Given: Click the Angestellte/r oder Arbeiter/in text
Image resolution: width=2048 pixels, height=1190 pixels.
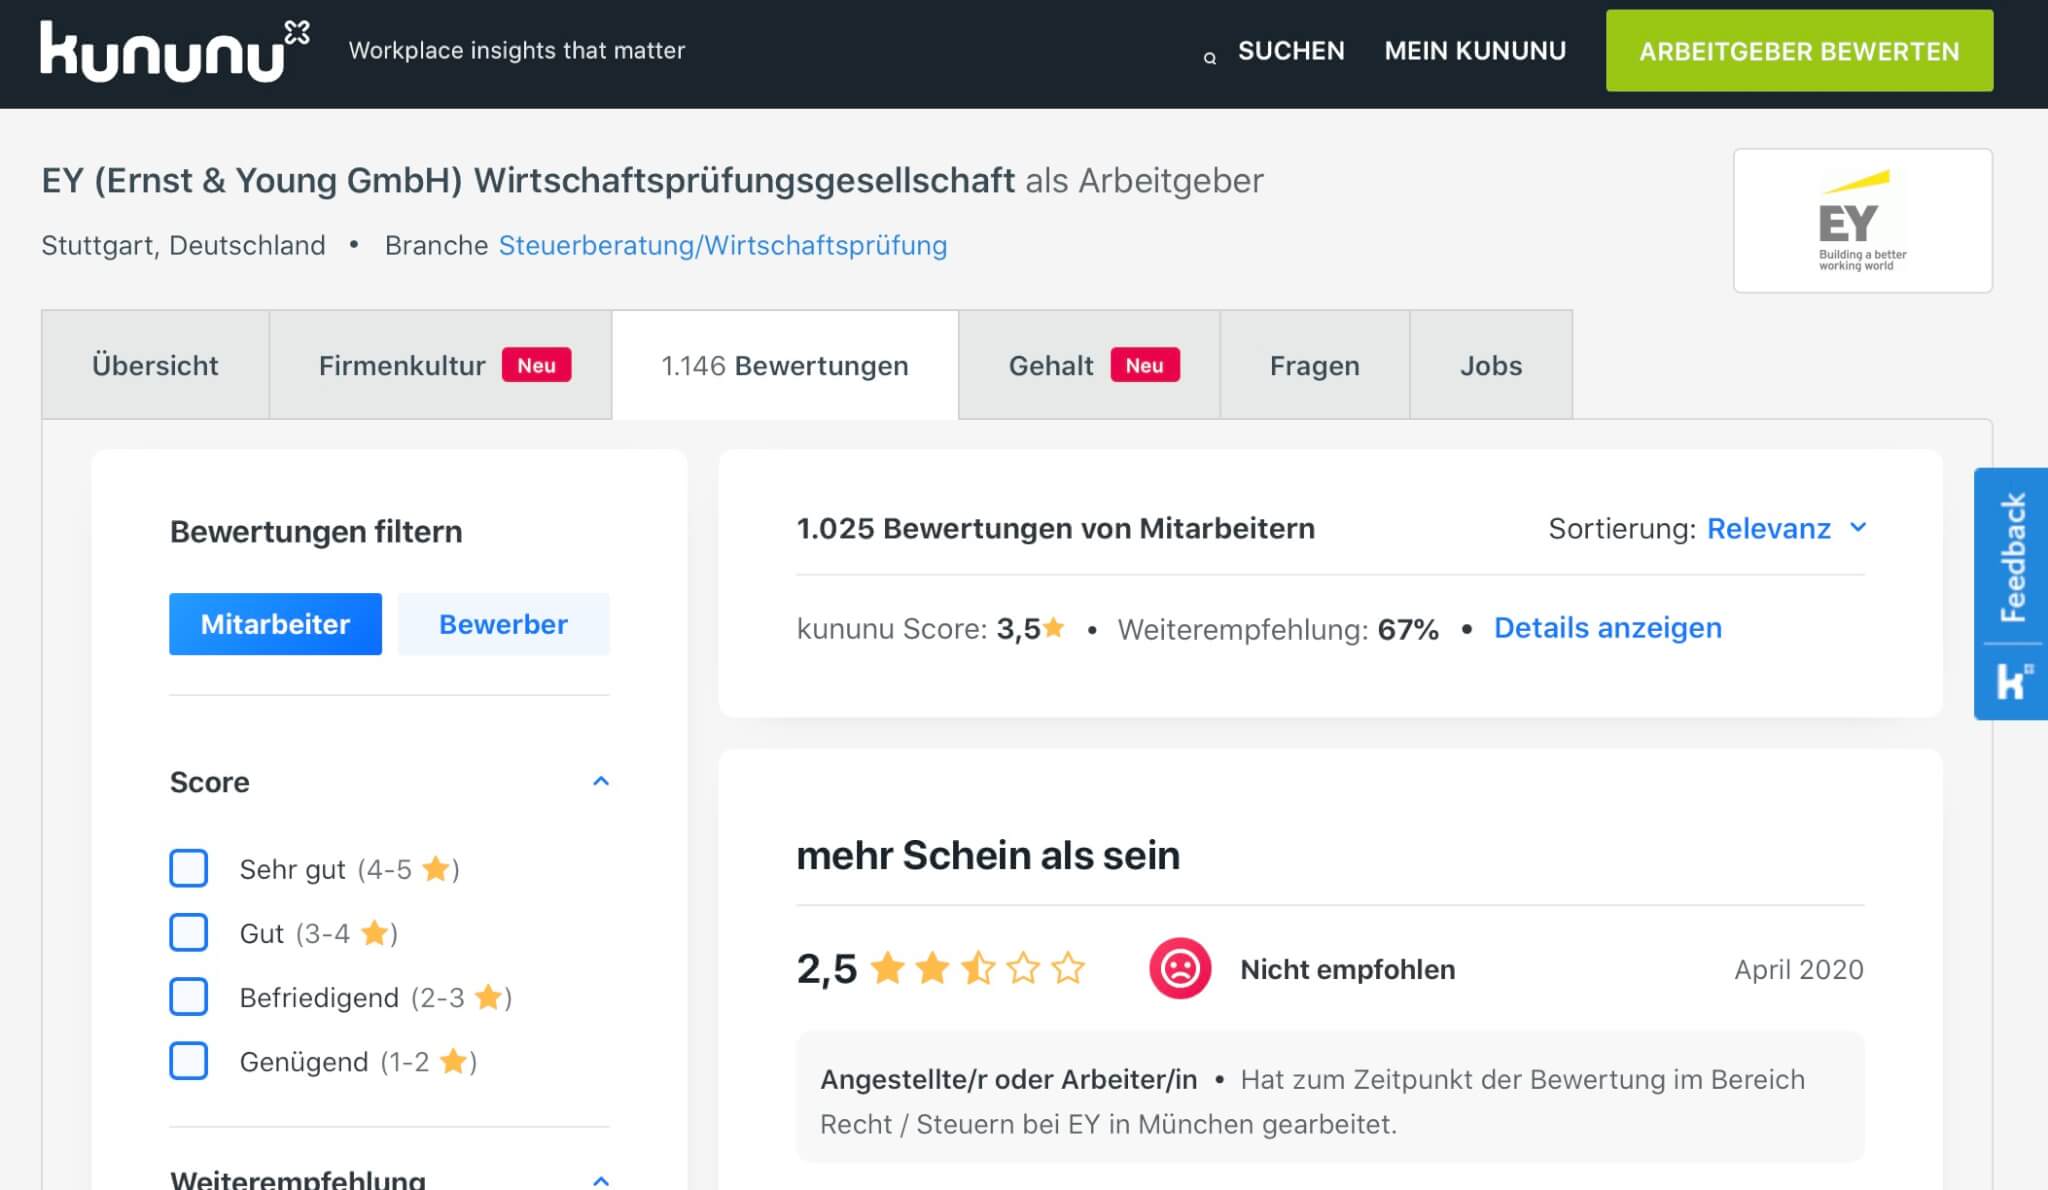Looking at the screenshot, I should (1008, 1079).
